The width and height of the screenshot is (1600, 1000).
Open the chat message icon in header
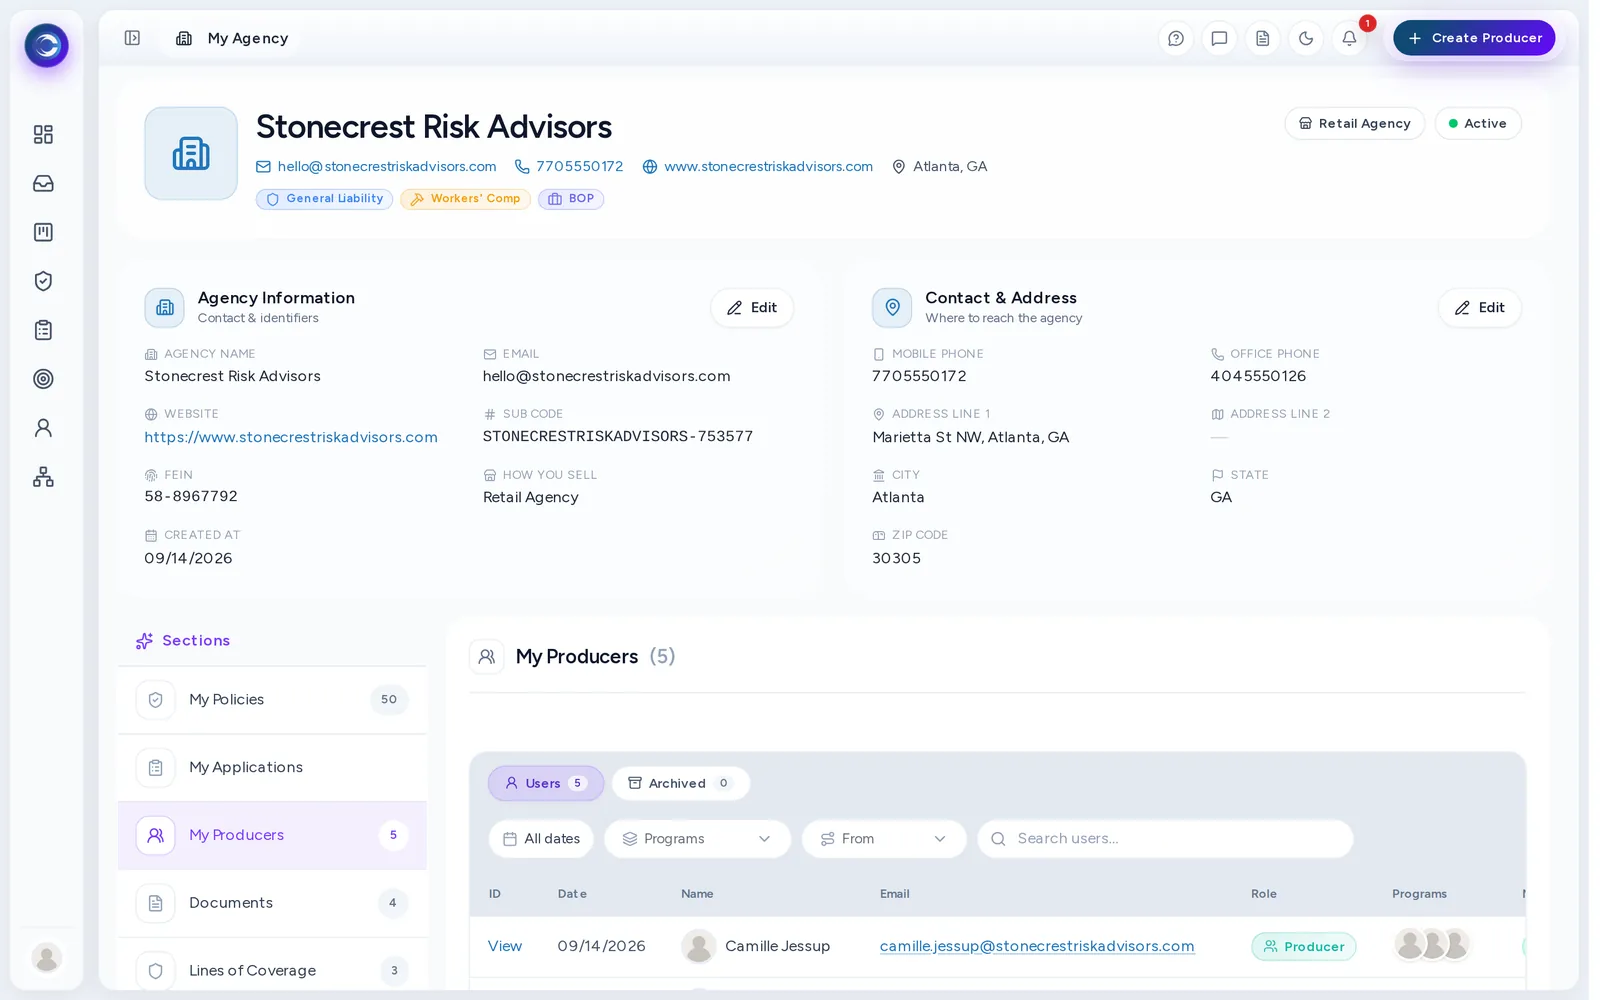[x=1219, y=38]
